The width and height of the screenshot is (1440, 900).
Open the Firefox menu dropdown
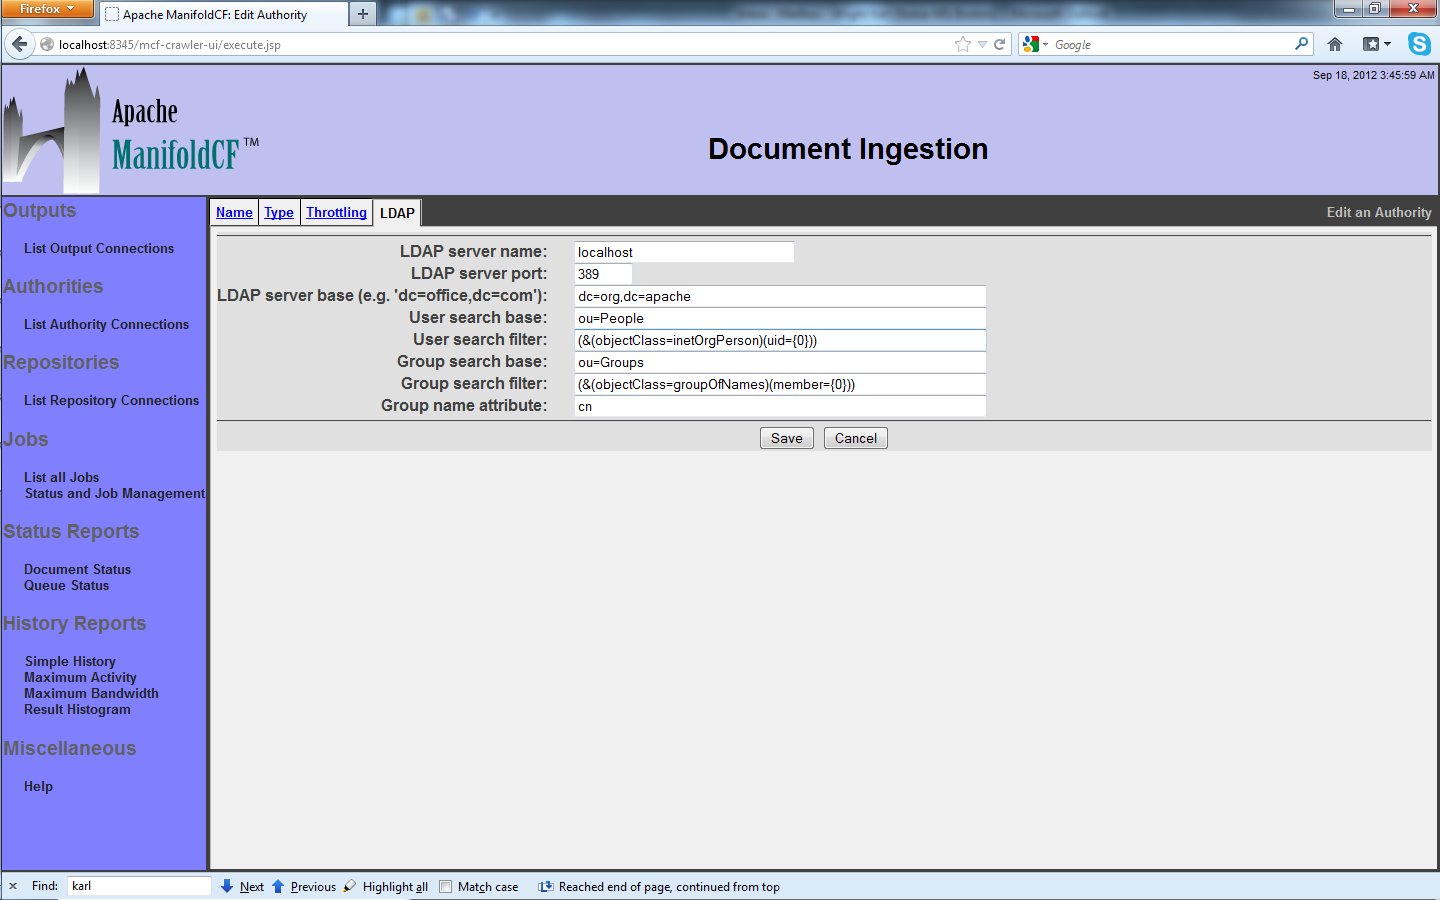click(47, 9)
